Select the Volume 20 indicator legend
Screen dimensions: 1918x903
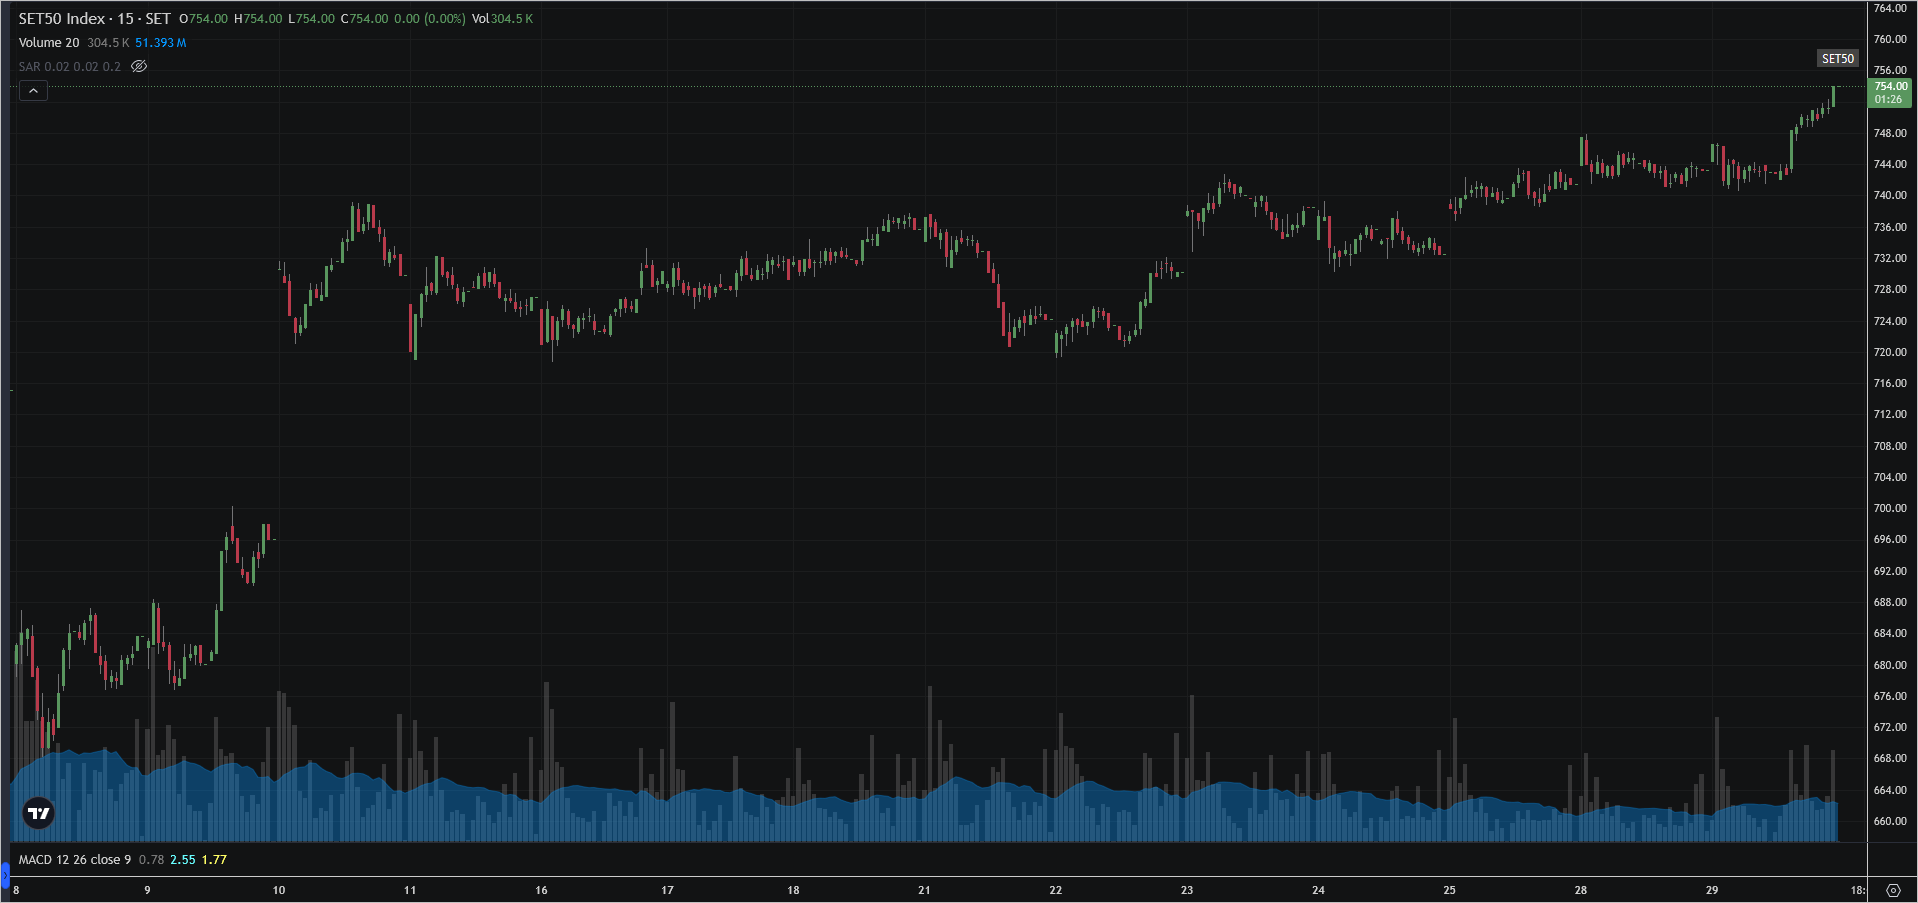(49, 42)
